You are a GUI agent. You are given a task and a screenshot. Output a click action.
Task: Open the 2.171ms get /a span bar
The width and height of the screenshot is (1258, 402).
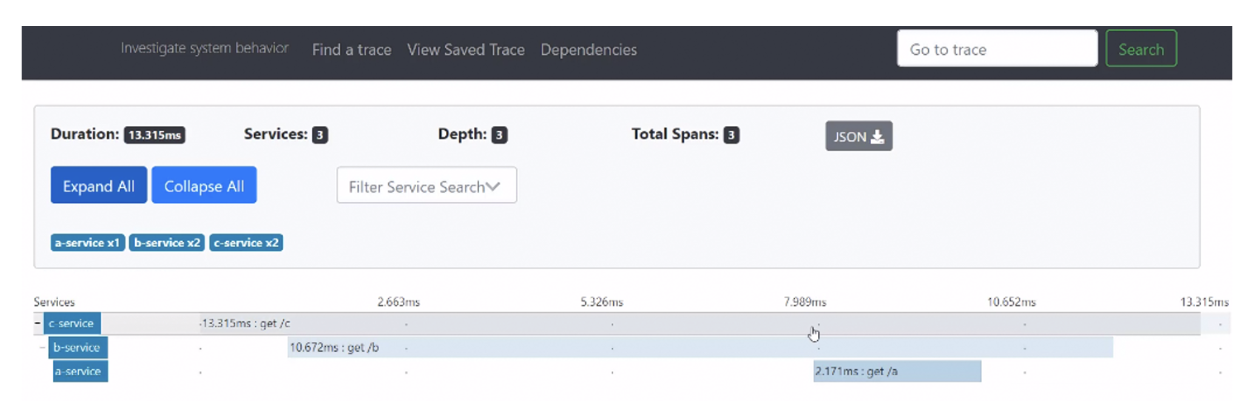[897, 372]
